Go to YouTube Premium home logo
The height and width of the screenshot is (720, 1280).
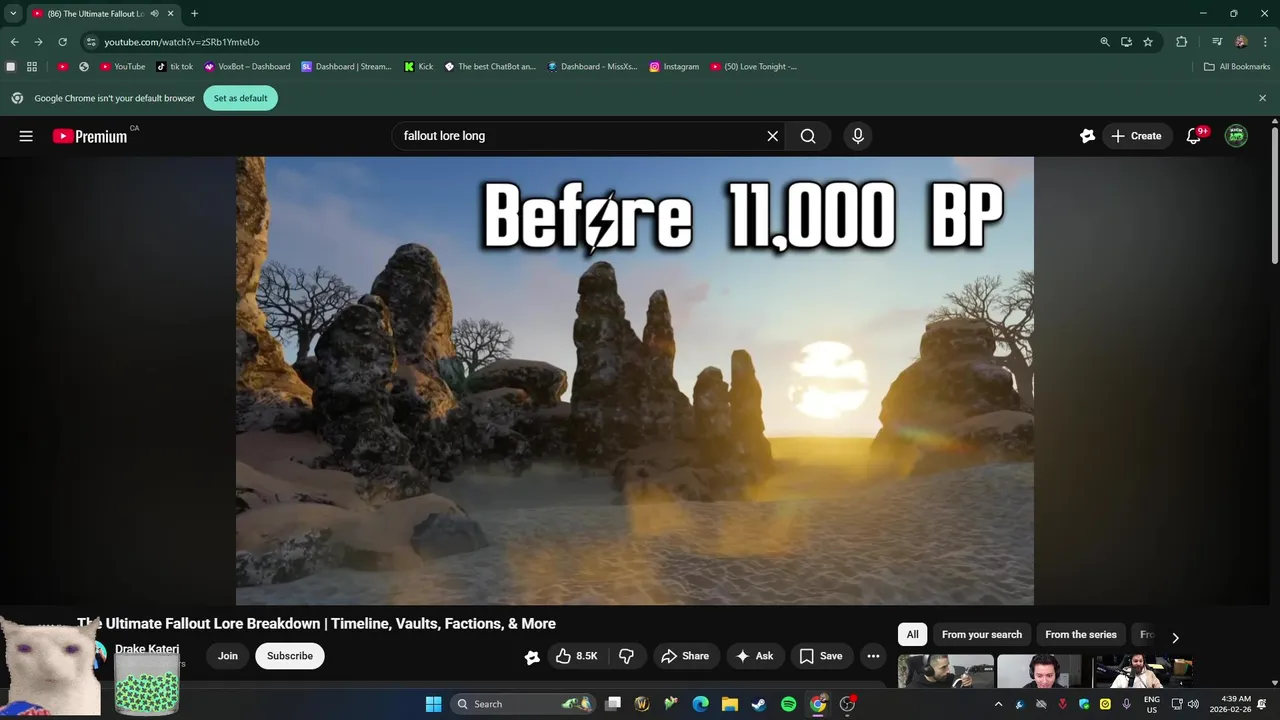[90, 136]
